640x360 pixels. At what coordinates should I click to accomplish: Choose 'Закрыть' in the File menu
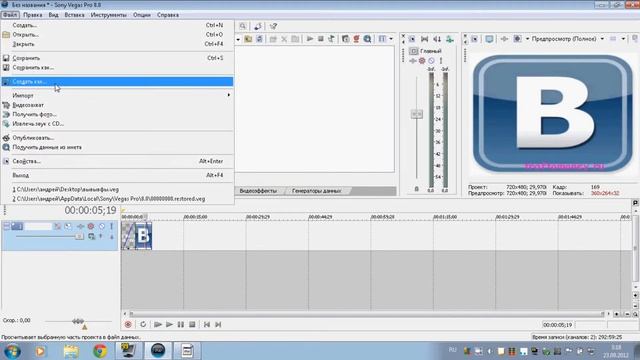pos(117,44)
